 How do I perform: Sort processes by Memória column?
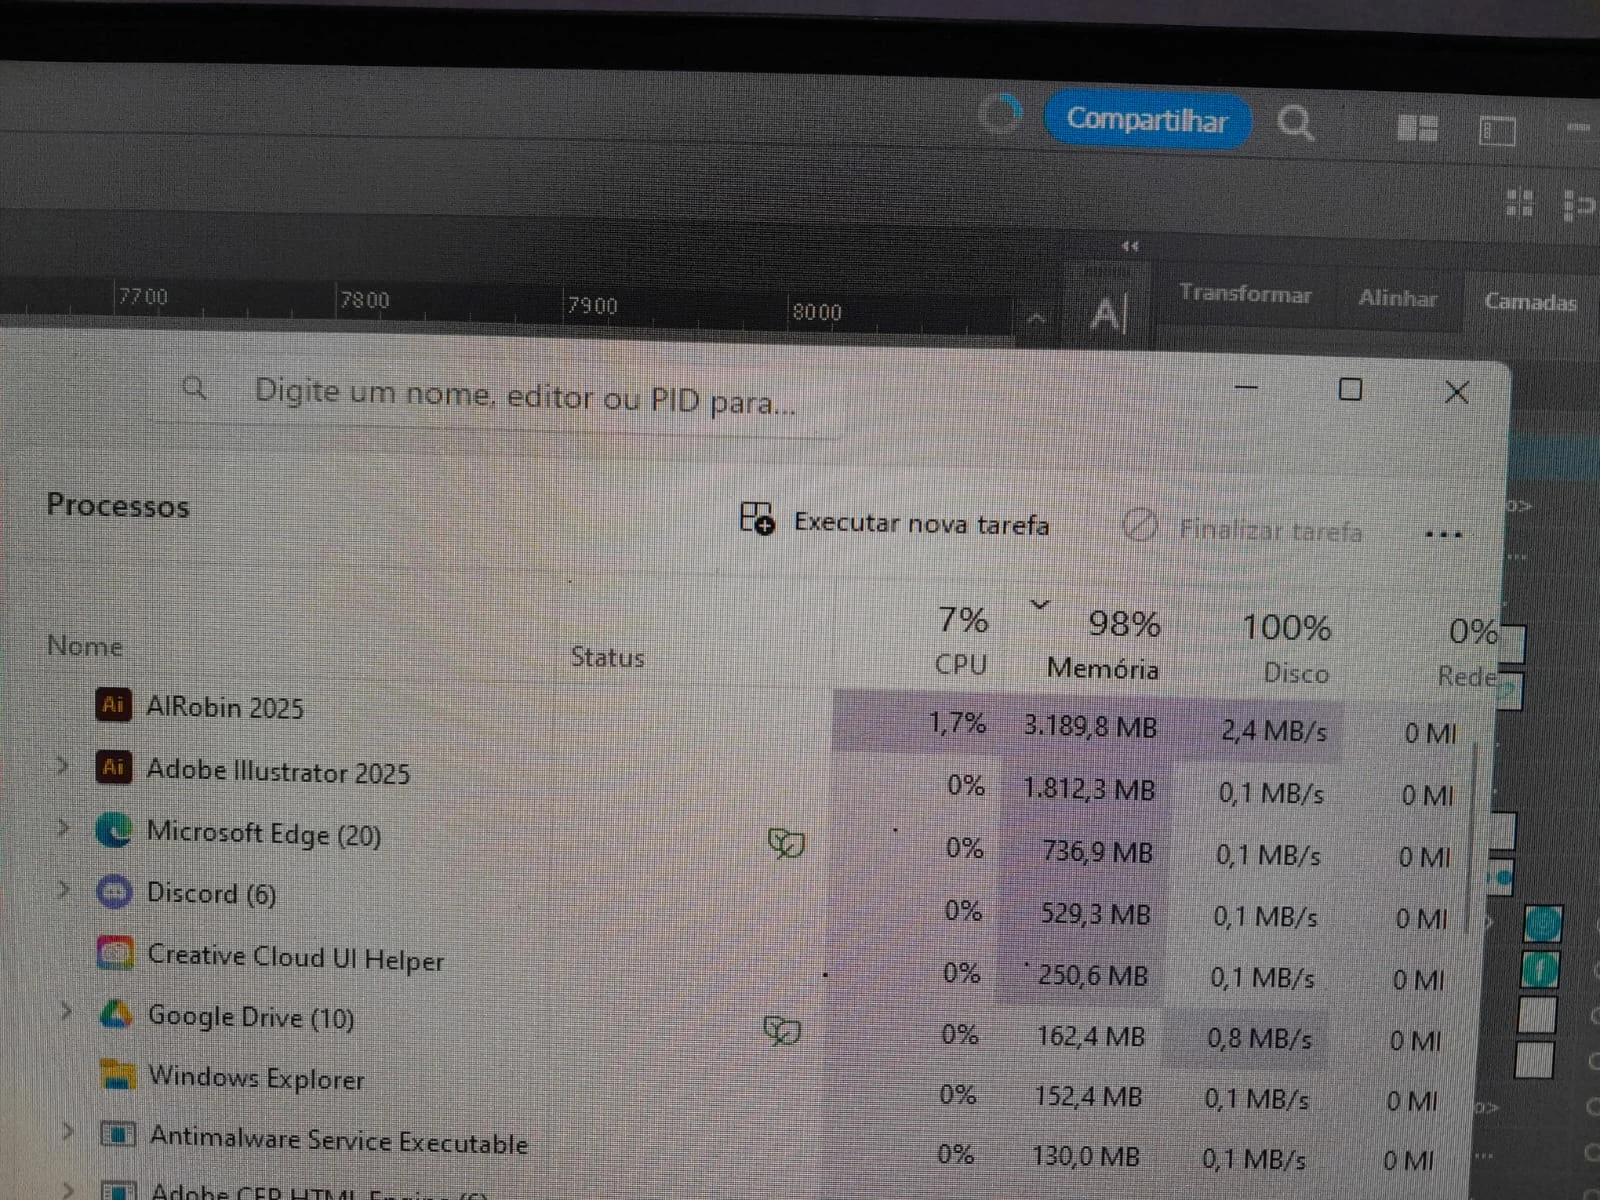tap(1104, 648)
